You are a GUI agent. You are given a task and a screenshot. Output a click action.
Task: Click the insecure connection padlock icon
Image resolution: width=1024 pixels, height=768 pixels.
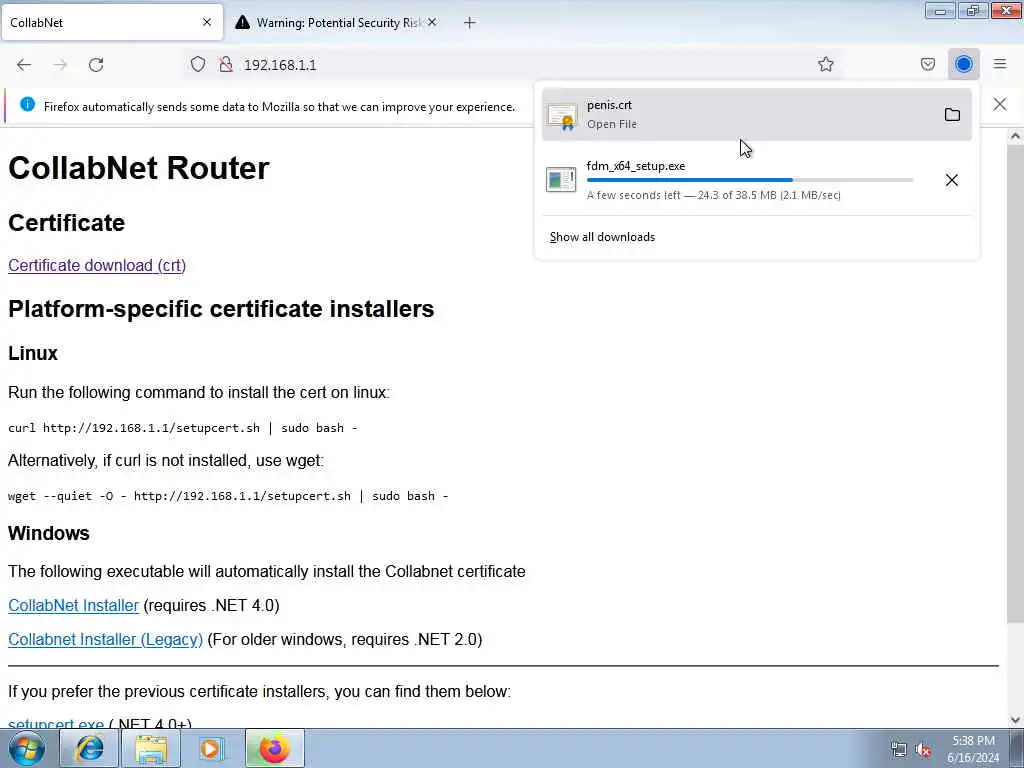(226, 64)
